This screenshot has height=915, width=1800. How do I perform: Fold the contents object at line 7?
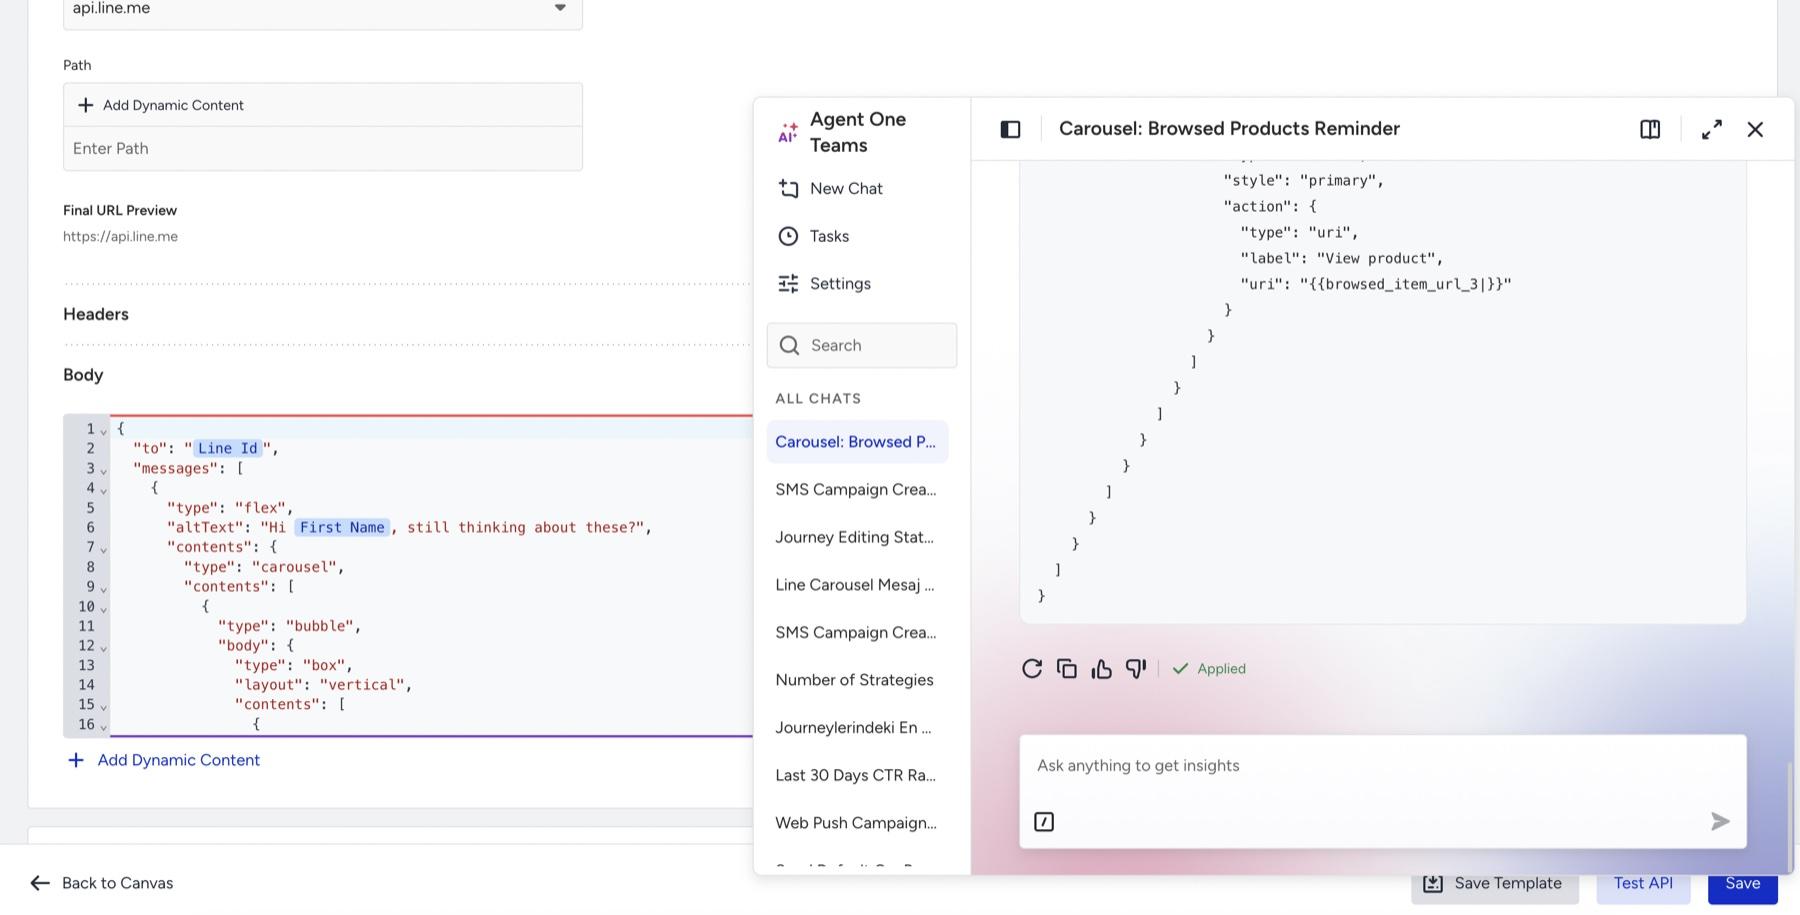[104, 549]
